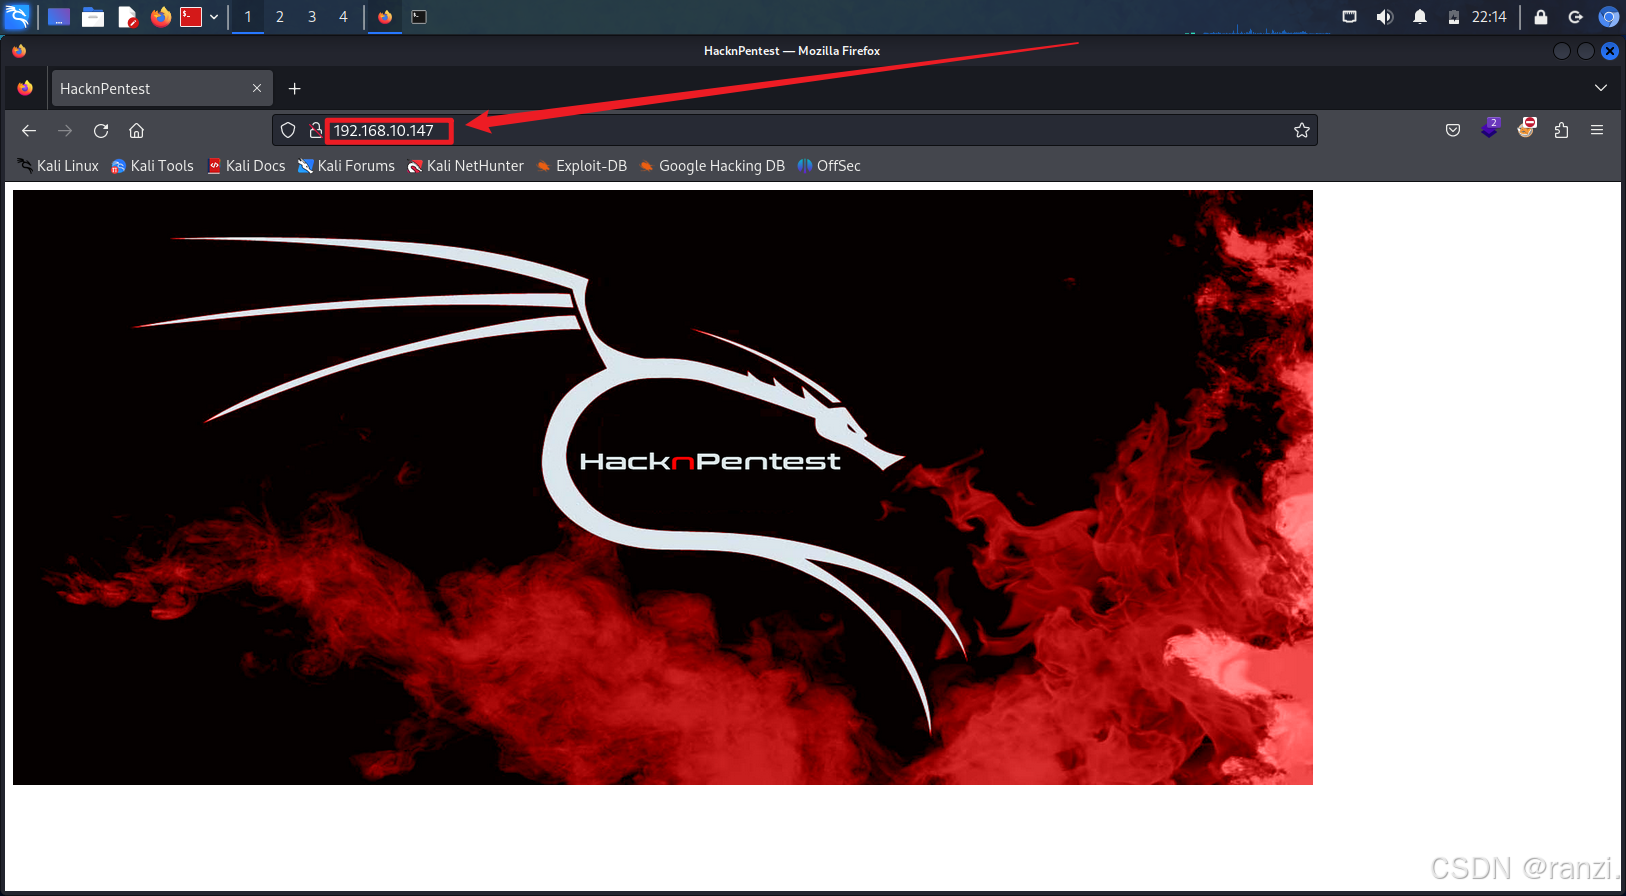Open the 22:14 clock in the panel
The height and width of the screenshot is (896, 1626).
[1489, 17]
